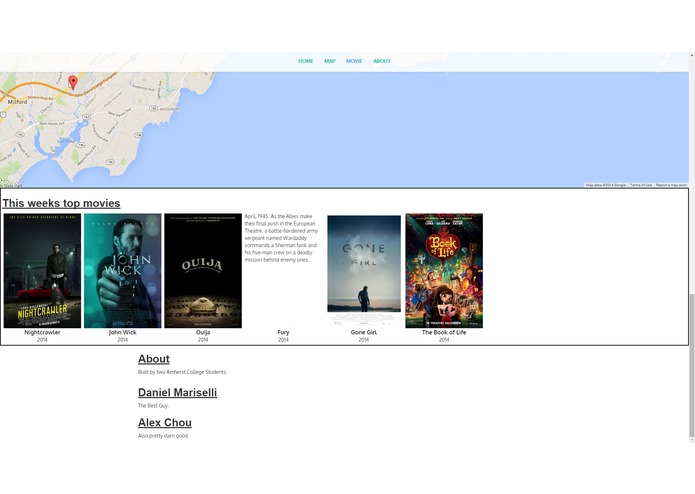695x494 pixels.
Task: Select the Gone Girl poster
Action: click(364, 271)
